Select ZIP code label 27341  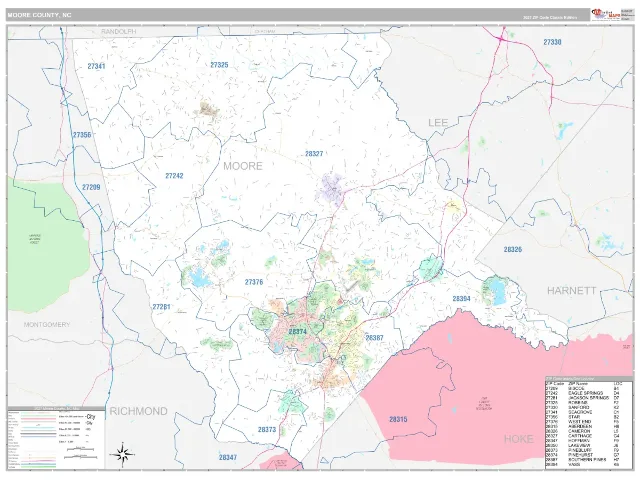[x=96, y=66]
